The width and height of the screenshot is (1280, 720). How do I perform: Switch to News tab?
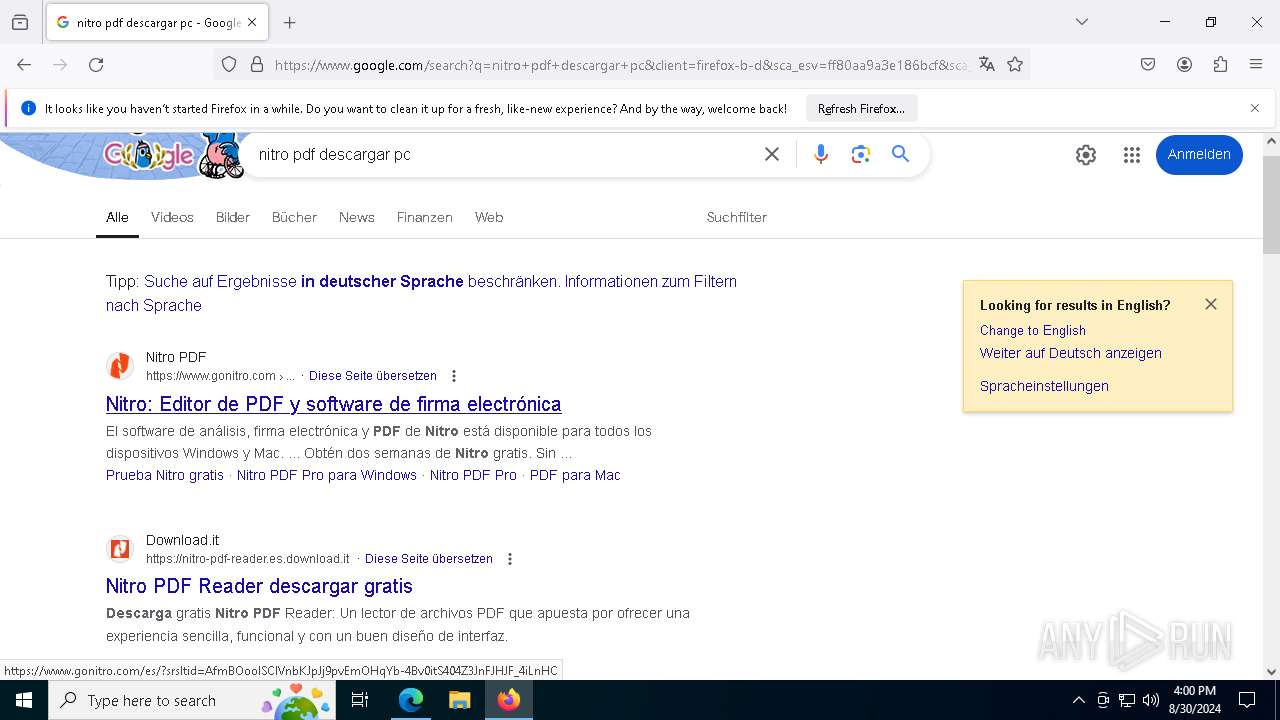(357, 217)
